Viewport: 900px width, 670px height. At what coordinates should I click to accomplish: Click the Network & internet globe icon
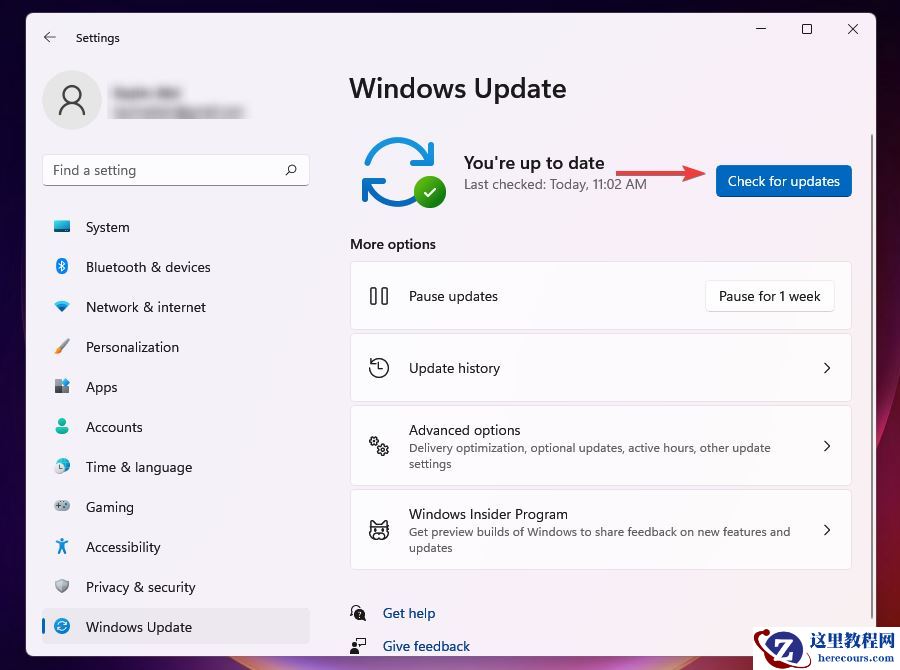click(x=63, y=307)
